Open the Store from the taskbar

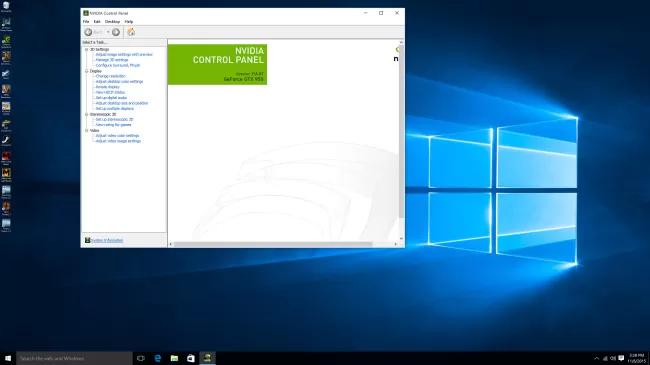click(191, 358)
